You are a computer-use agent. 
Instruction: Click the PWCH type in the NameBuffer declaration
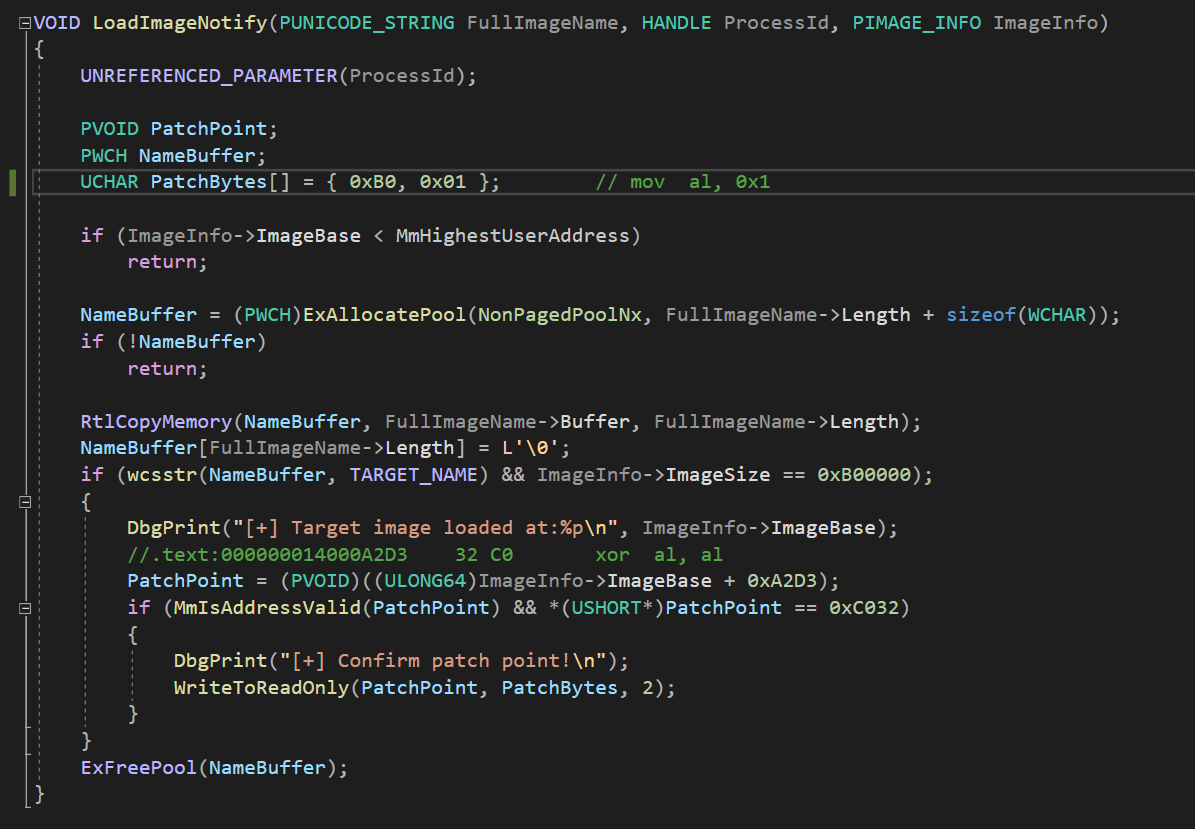coord(104,155)
